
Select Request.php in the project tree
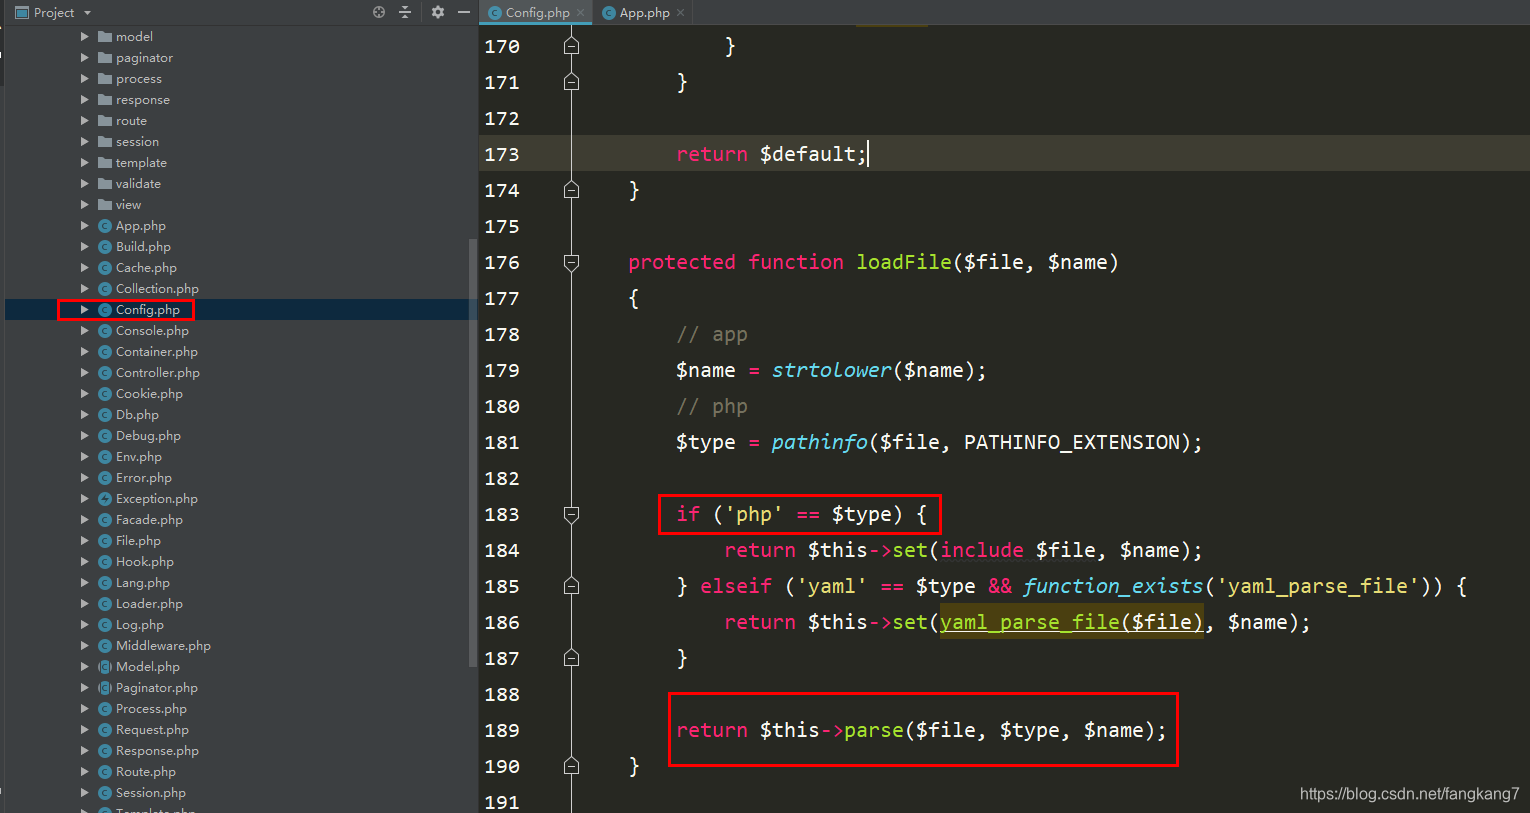[152, 730]
